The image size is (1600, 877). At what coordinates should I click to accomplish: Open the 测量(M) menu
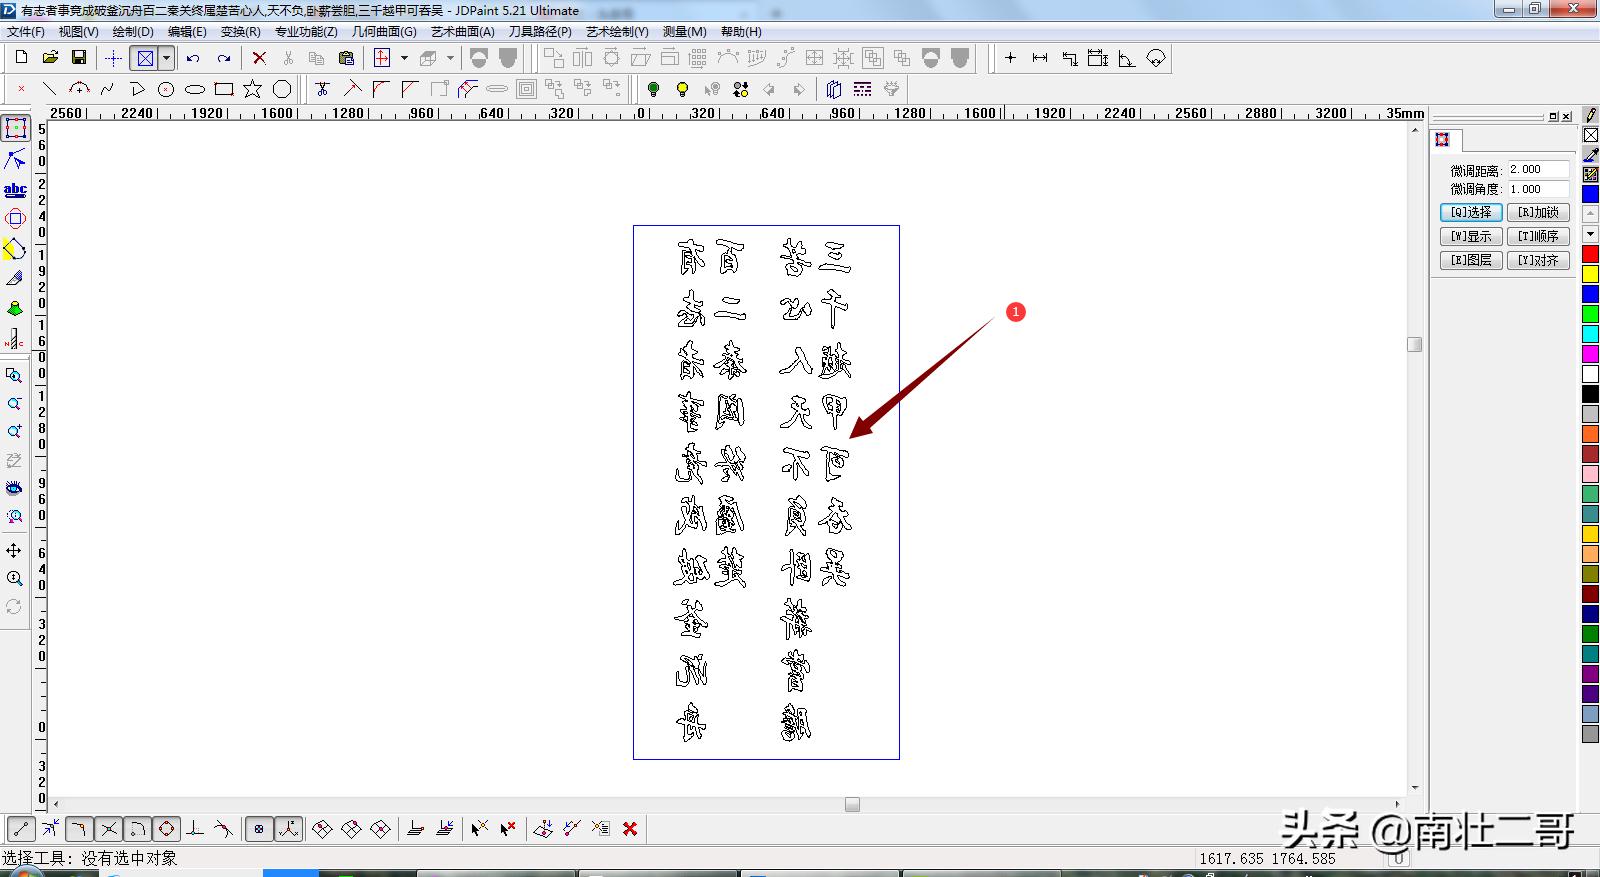[x=685, y=32]
